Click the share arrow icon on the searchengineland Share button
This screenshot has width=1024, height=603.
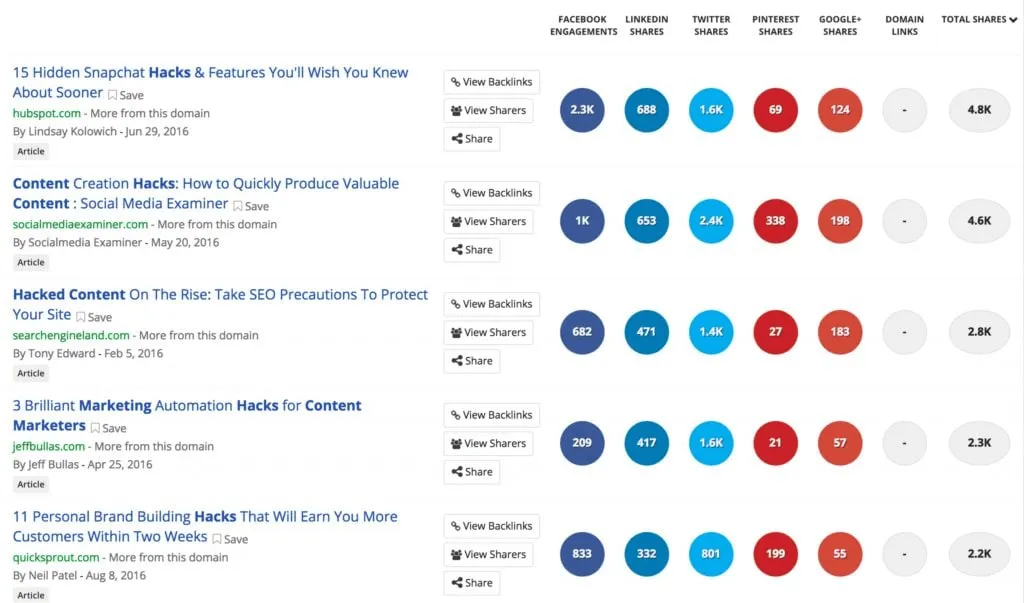tap(456, 361)
